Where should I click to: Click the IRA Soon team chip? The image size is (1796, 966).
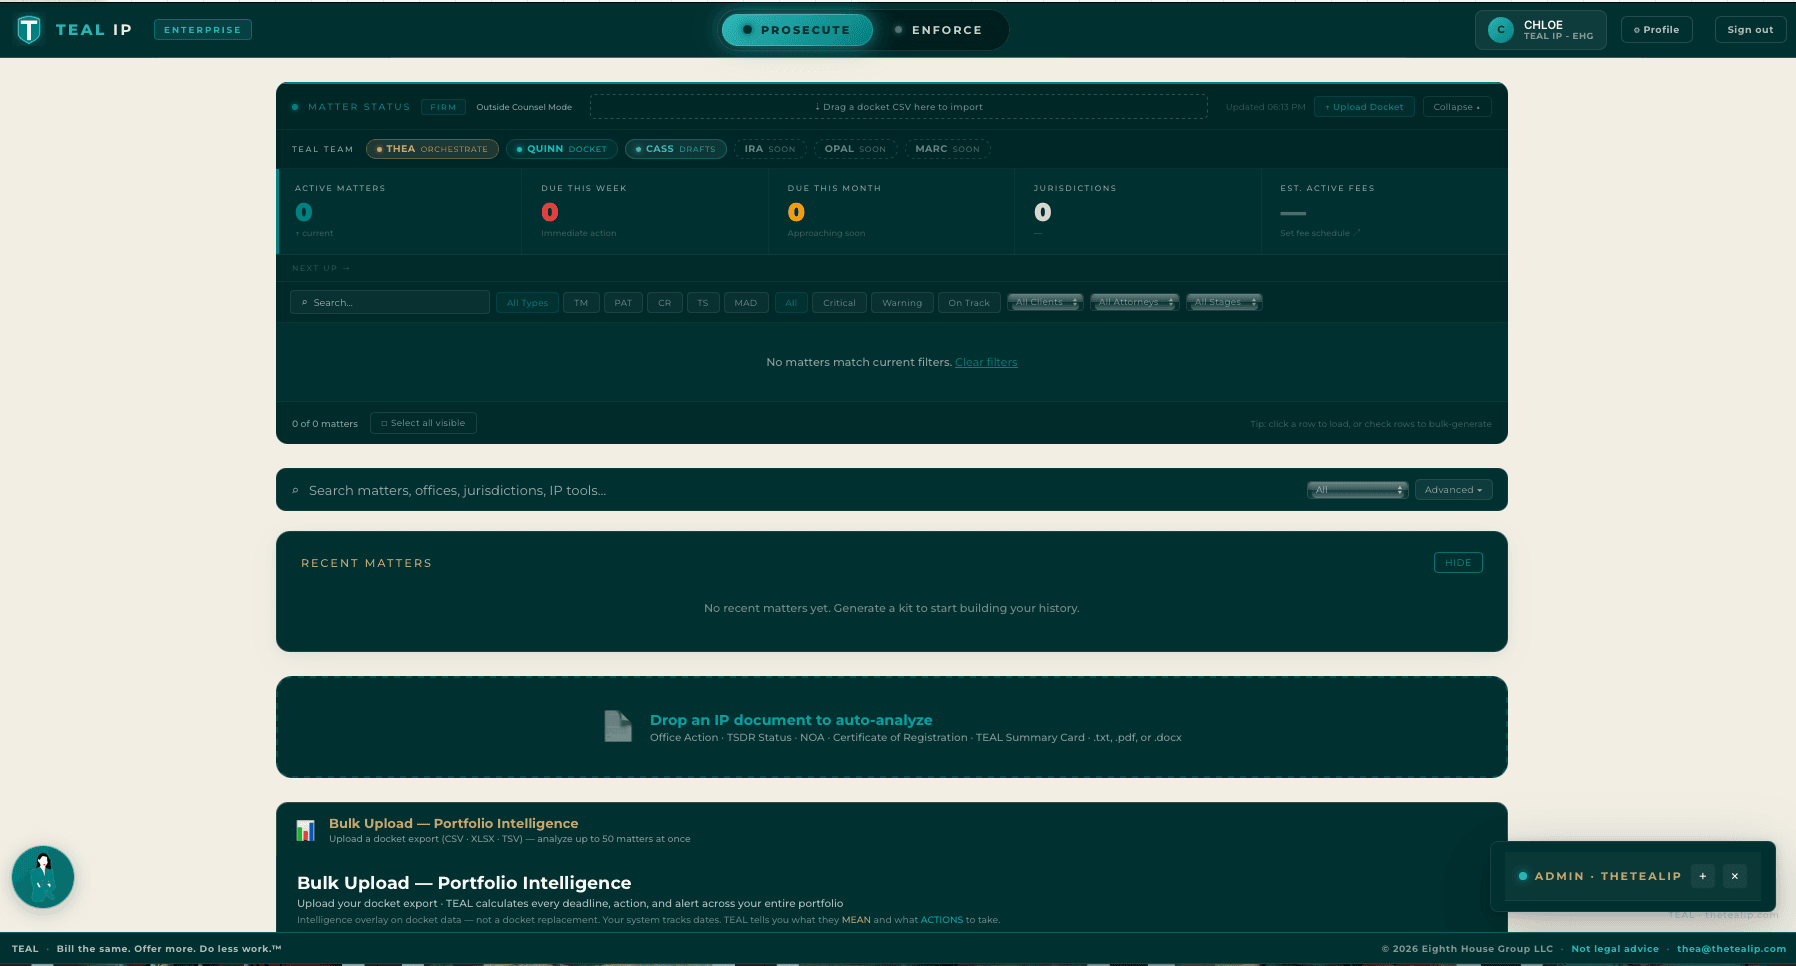pyautogui.click(x=770, y=149)
